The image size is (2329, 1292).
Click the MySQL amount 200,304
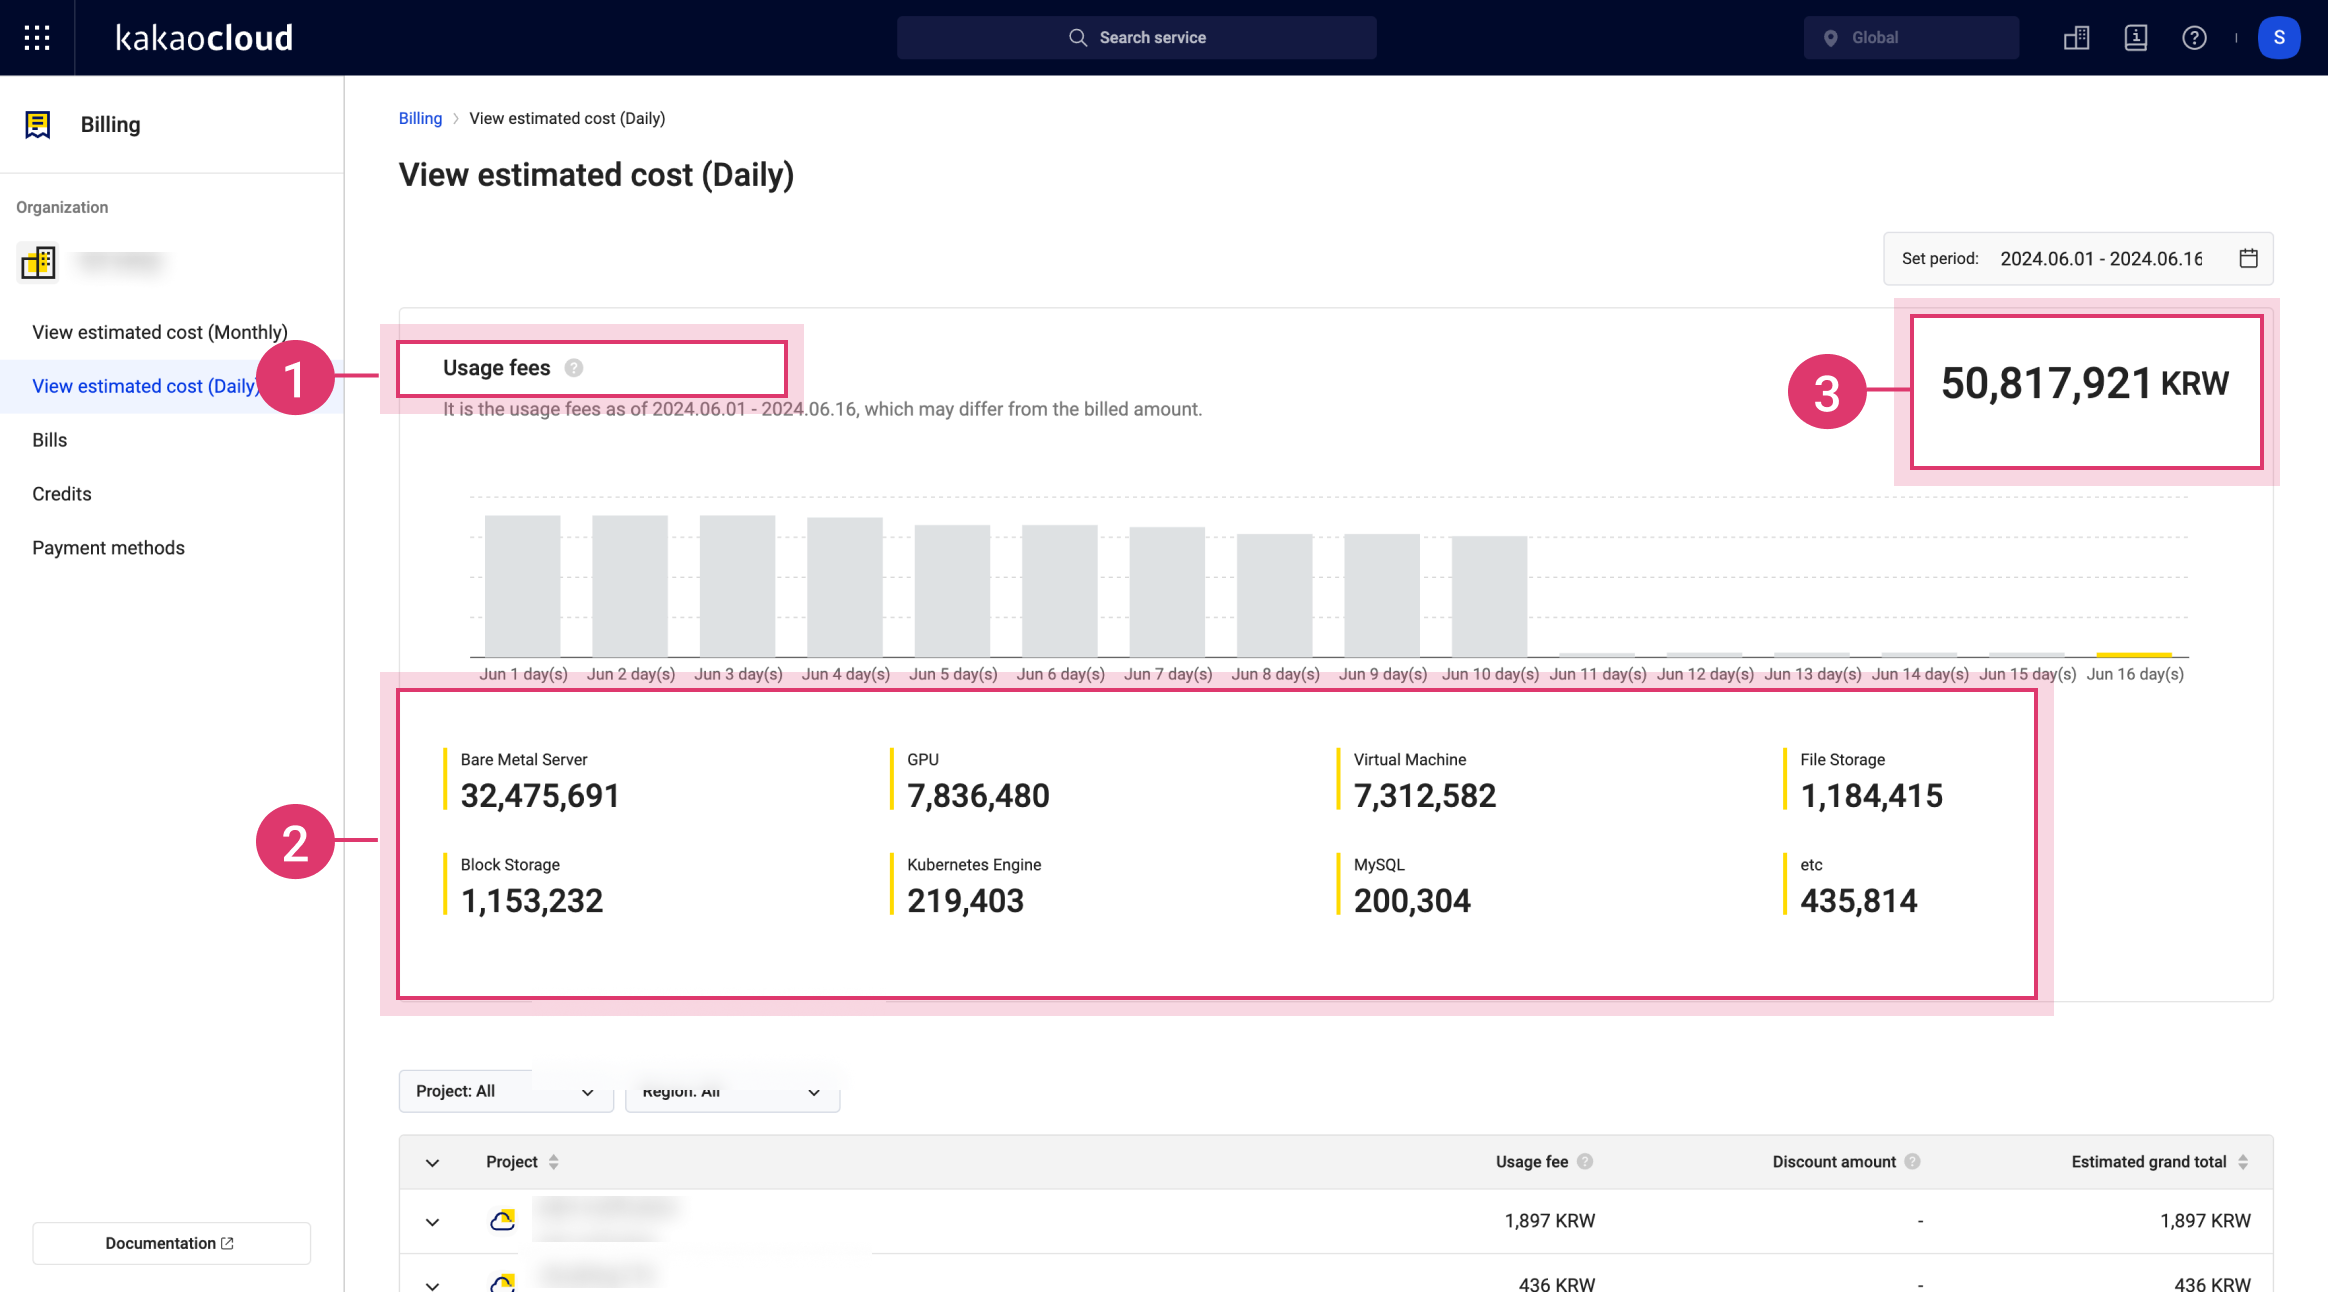click(1412, 901)
